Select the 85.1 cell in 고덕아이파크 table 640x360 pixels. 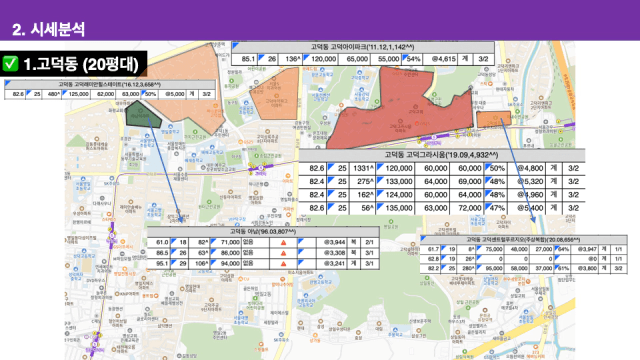244,59
